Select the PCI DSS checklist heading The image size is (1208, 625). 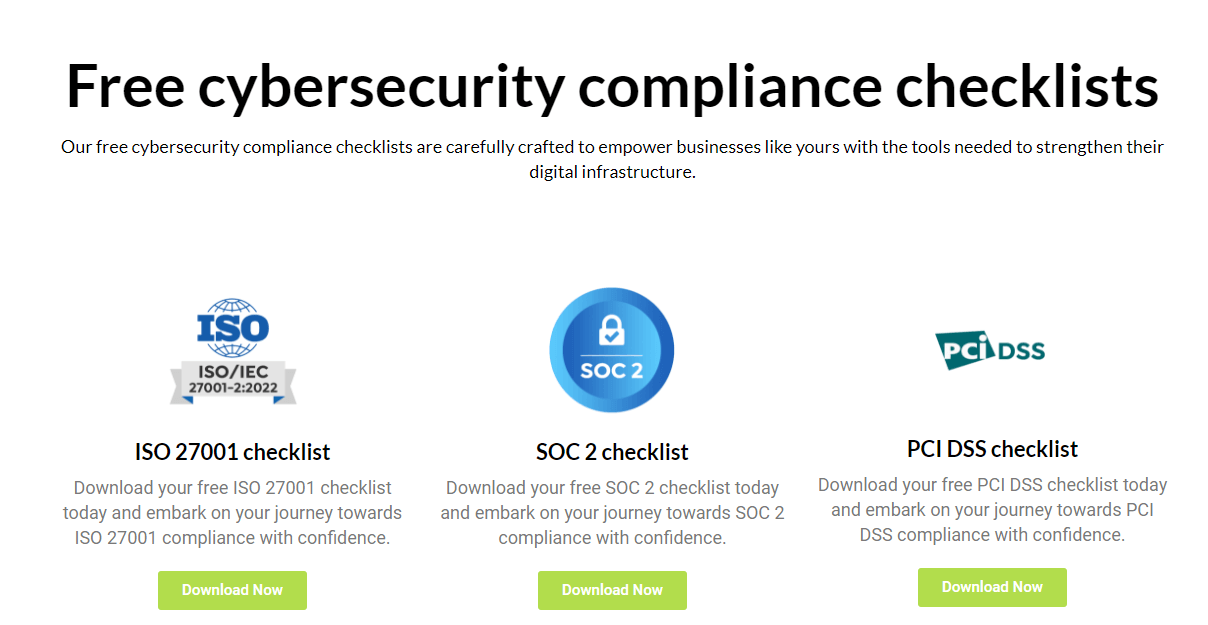tap(992, 448)
